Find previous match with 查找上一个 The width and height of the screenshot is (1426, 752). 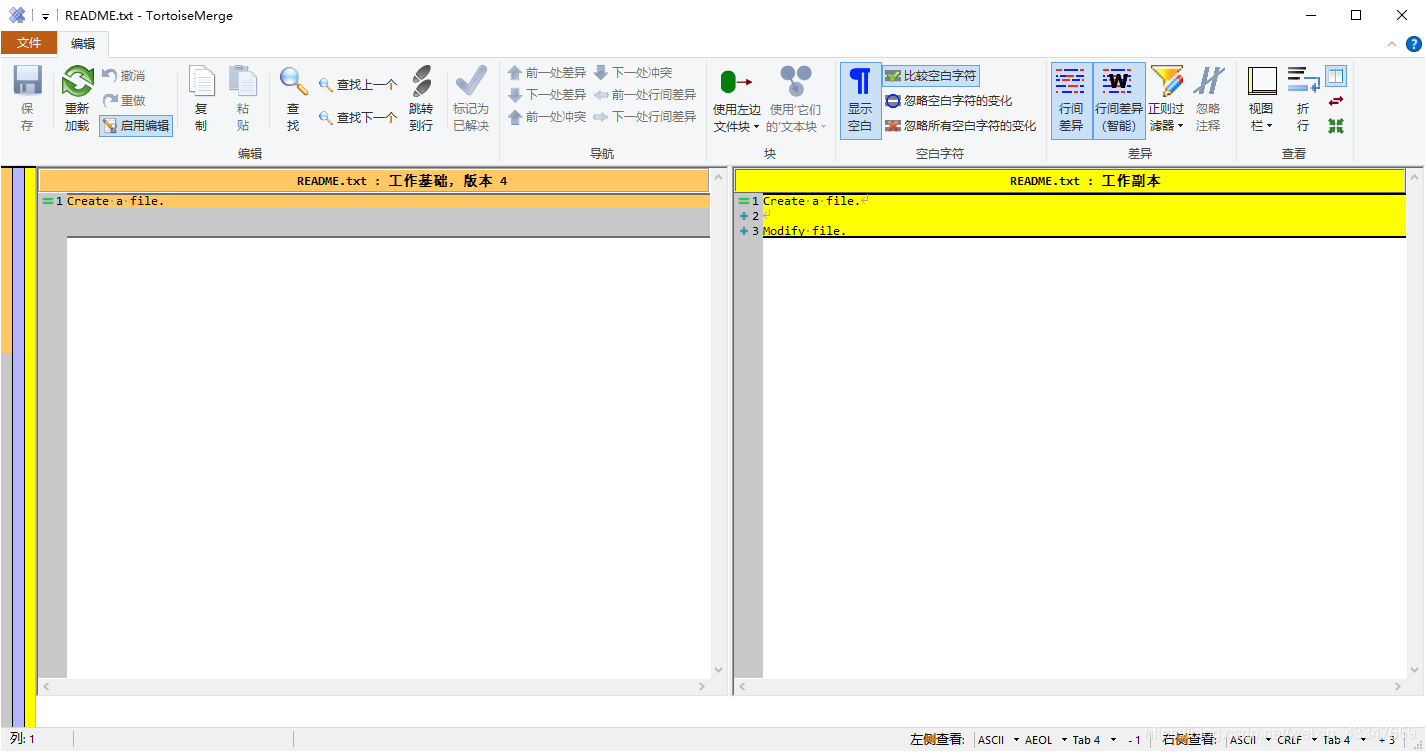[358, 85]
